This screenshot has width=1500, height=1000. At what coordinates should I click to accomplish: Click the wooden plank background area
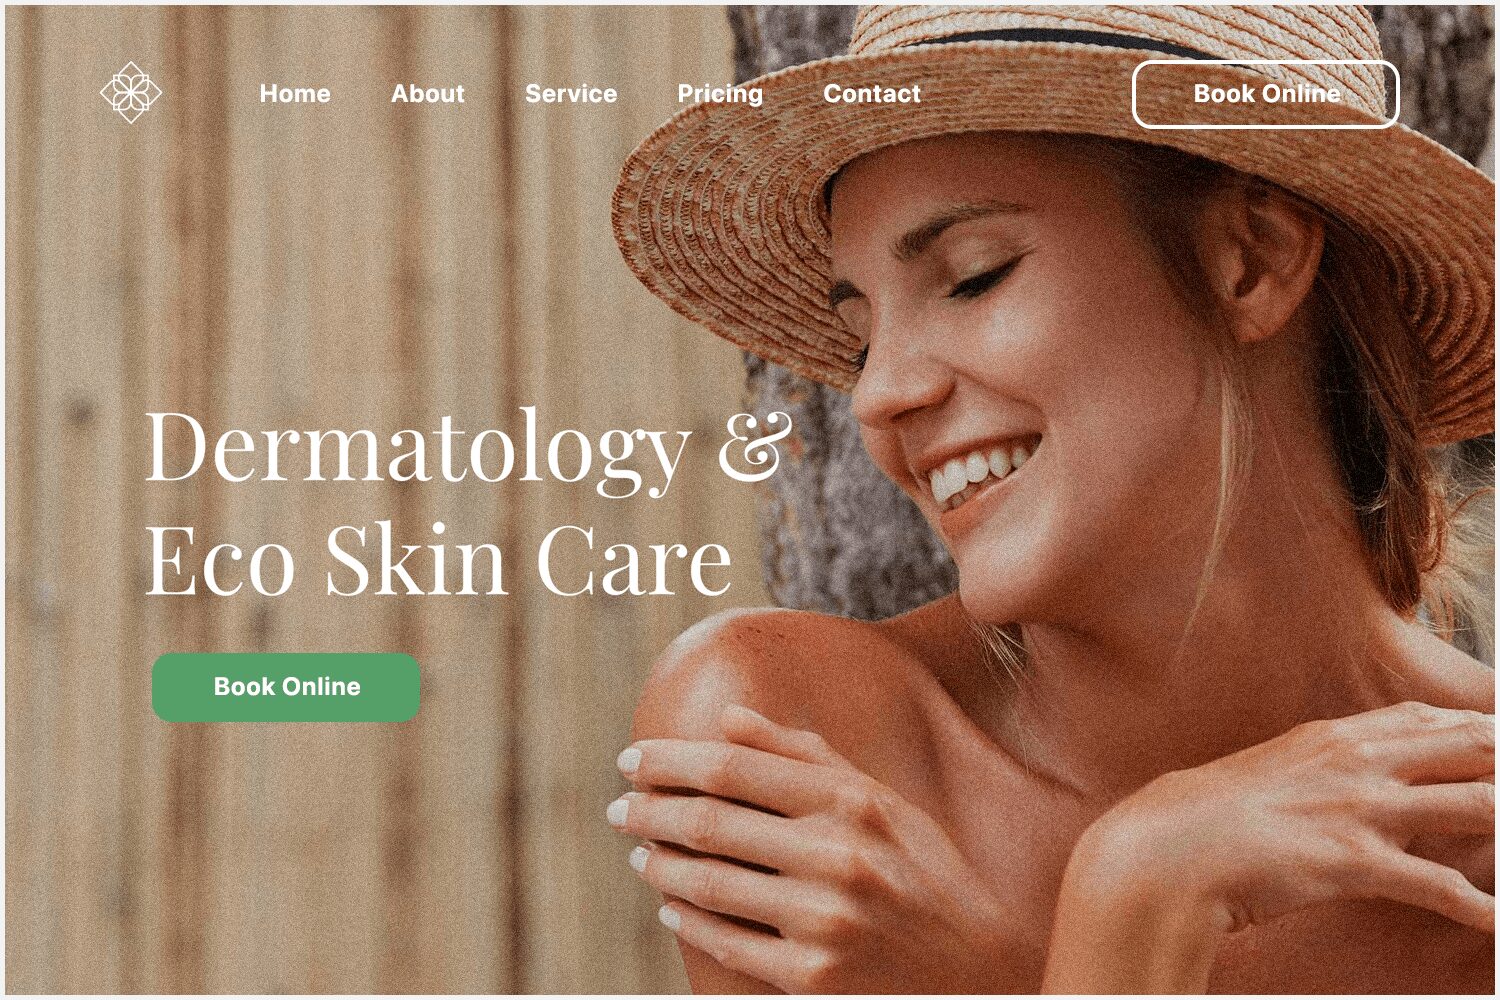(x=300, y=300)
